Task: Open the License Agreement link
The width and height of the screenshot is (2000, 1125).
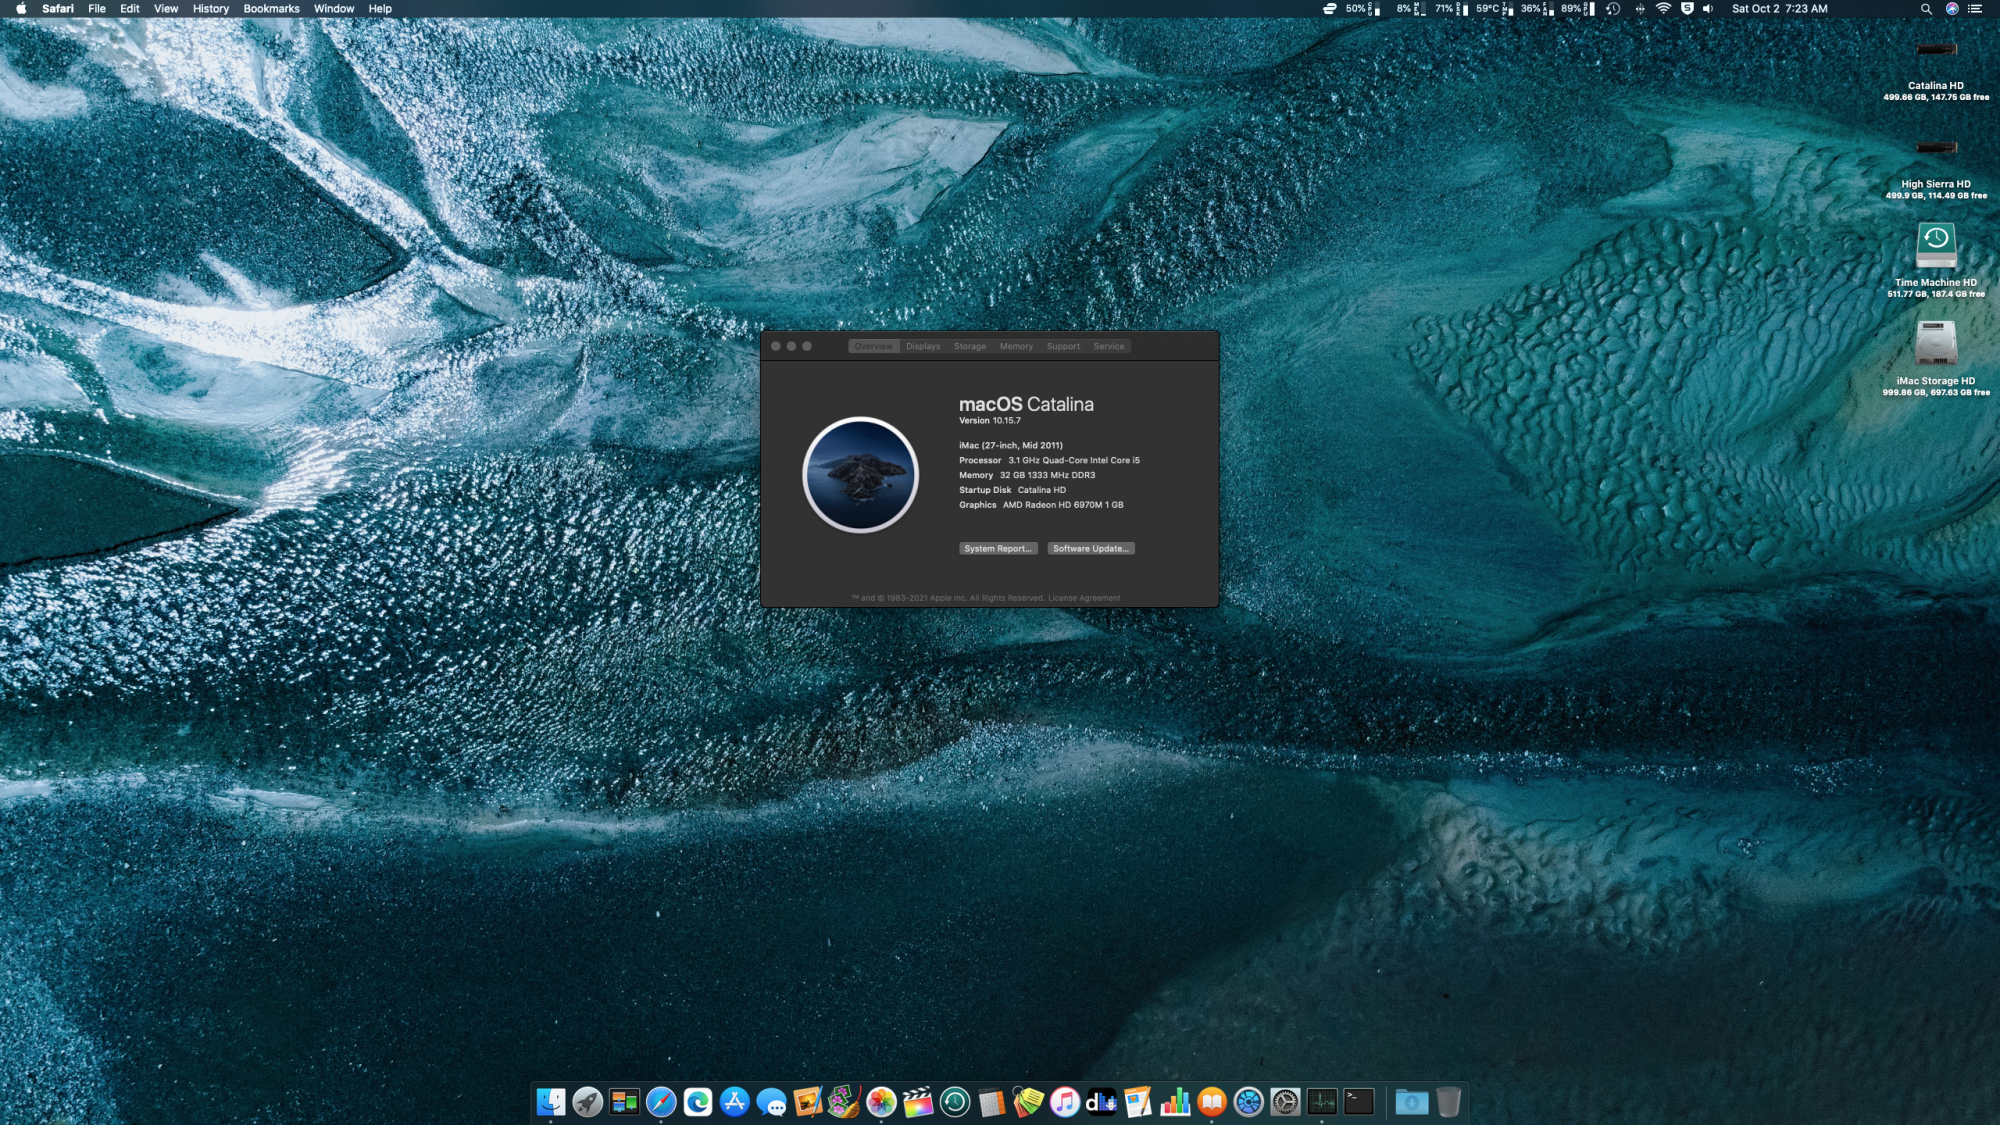Action: [x=1084, y=598]
